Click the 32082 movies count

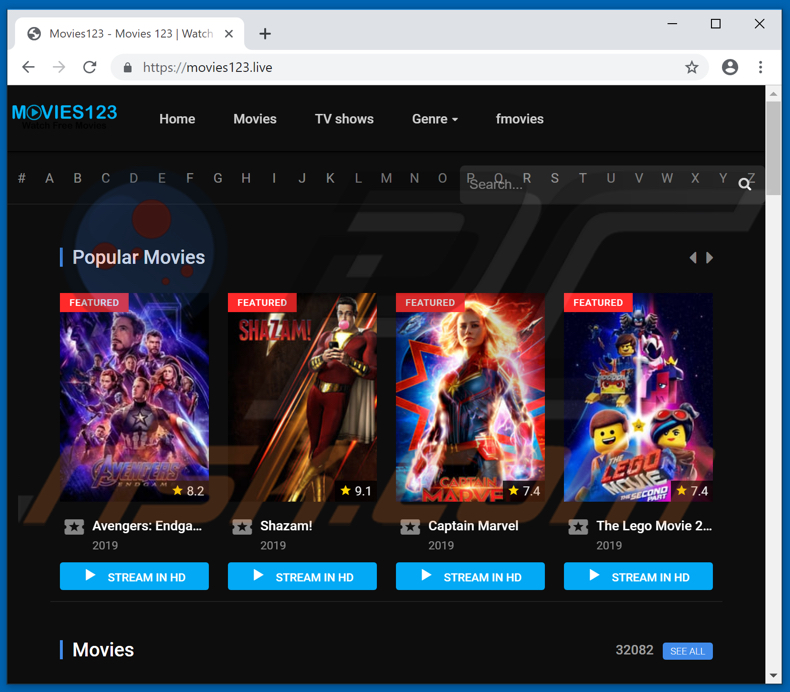tap(634, 650)
